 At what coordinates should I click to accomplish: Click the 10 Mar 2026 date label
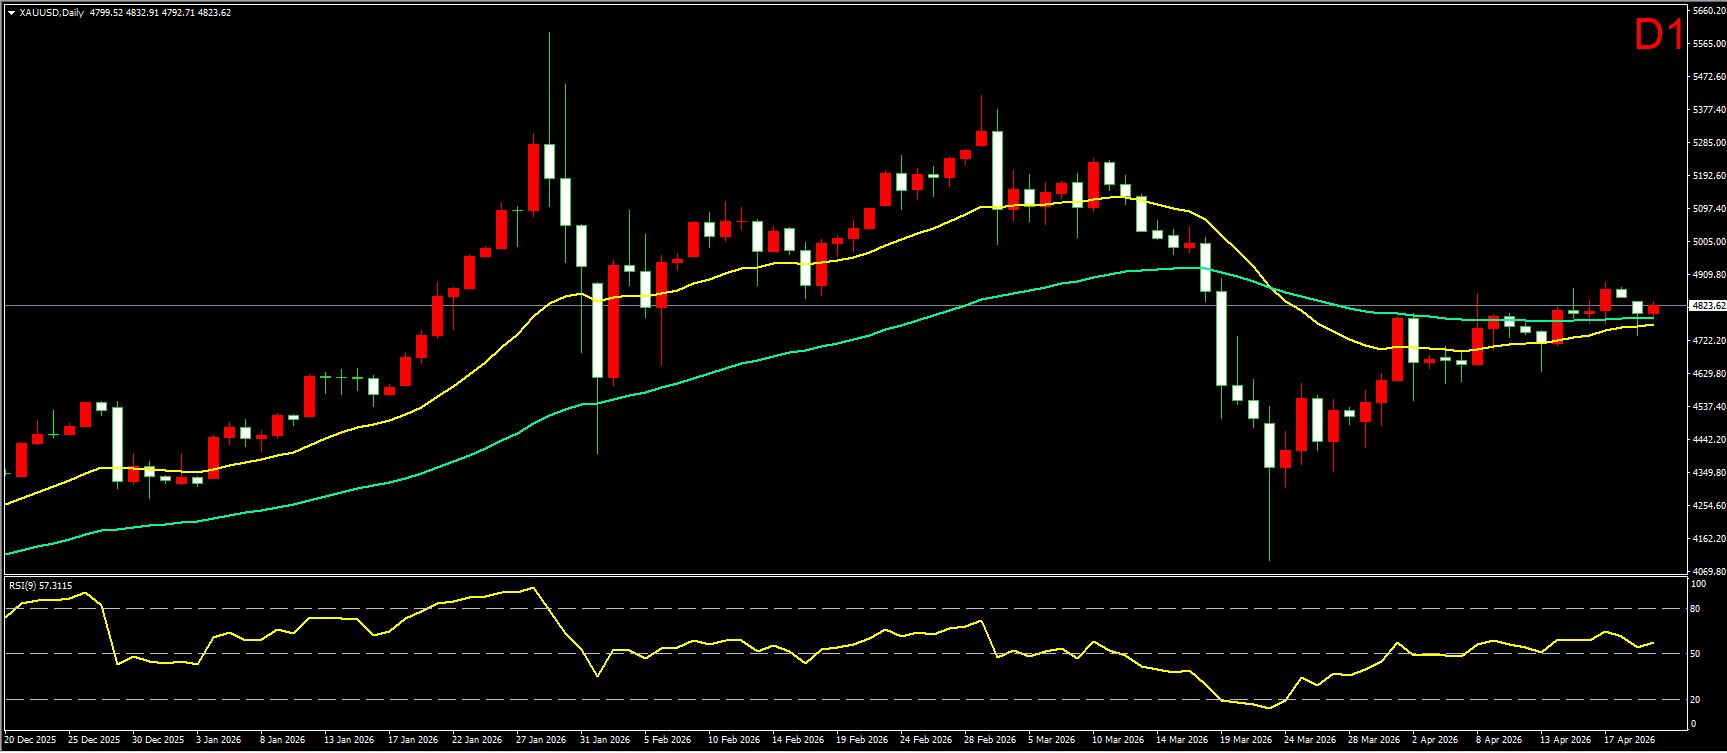[x=1118, y=740]
